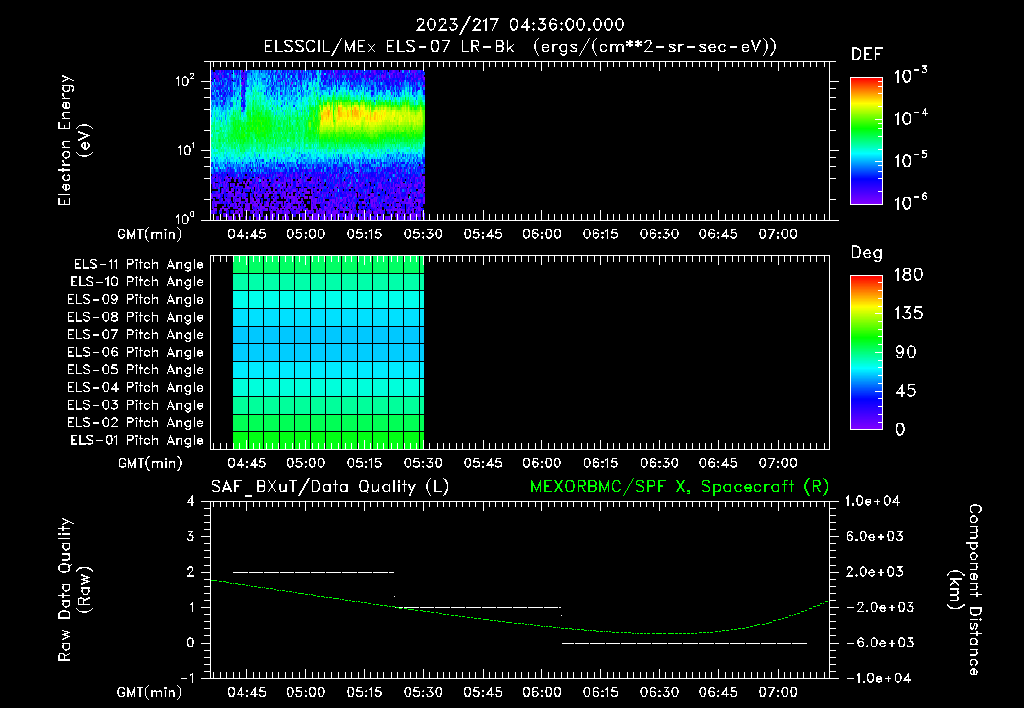Image resolution: width=1024 pixels, height=708 pixels.
Task: Click the SAF_BXuT/Data Quality (L) legend title
Action: (x=330, y=487)
